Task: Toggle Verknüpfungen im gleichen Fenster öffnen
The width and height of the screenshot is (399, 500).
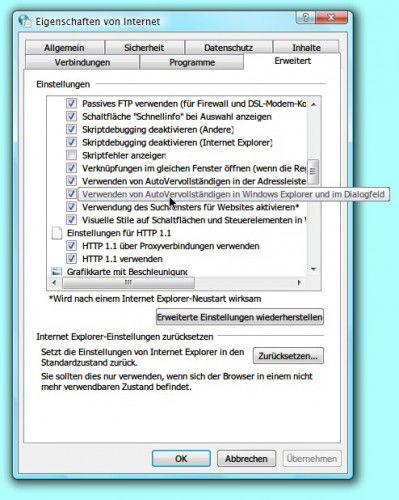Action: tap(71, 168)
